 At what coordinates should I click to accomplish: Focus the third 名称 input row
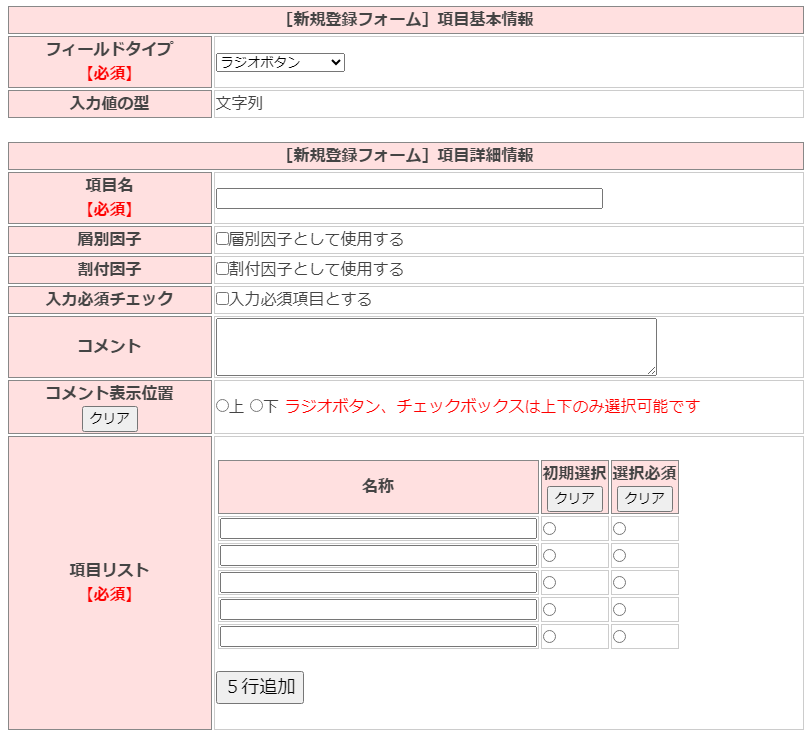378,583
